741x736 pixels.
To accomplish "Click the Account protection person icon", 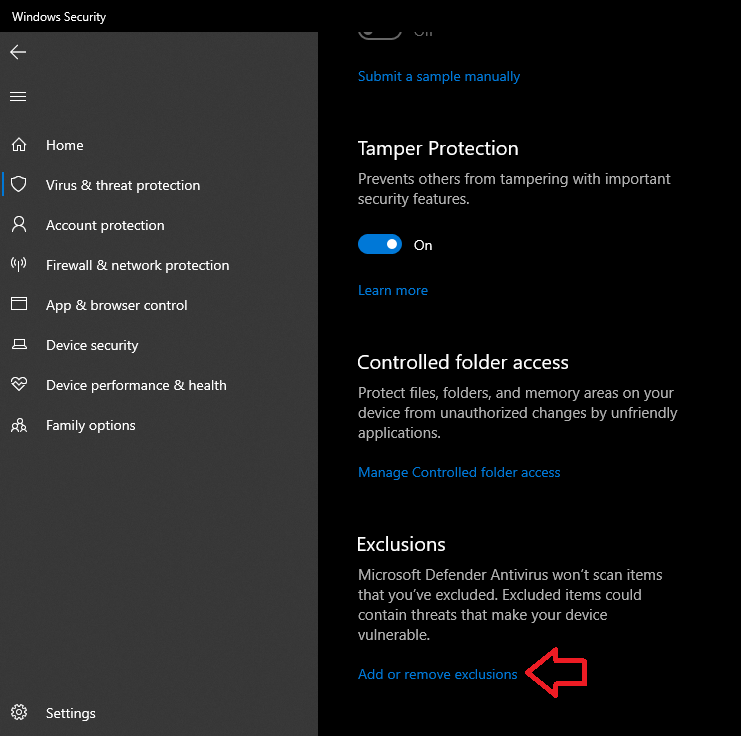I will point(18,225).
